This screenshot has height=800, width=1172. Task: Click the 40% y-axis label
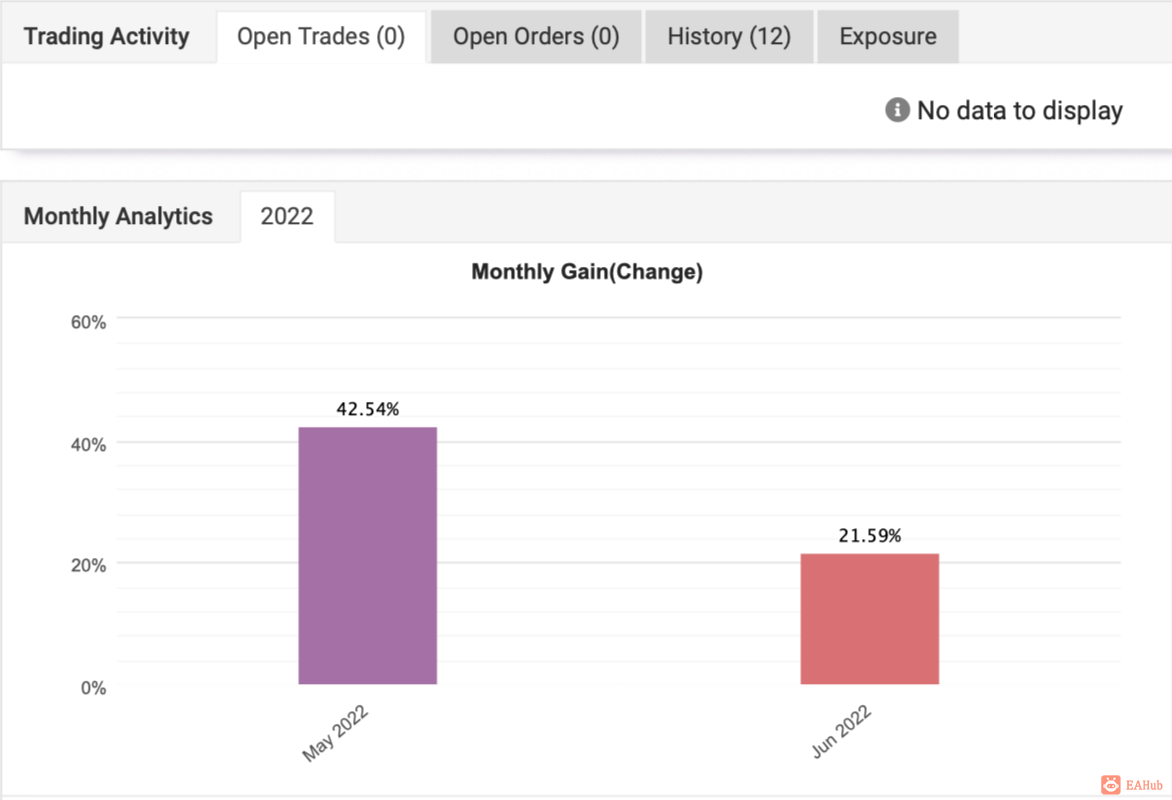[88, 445]
